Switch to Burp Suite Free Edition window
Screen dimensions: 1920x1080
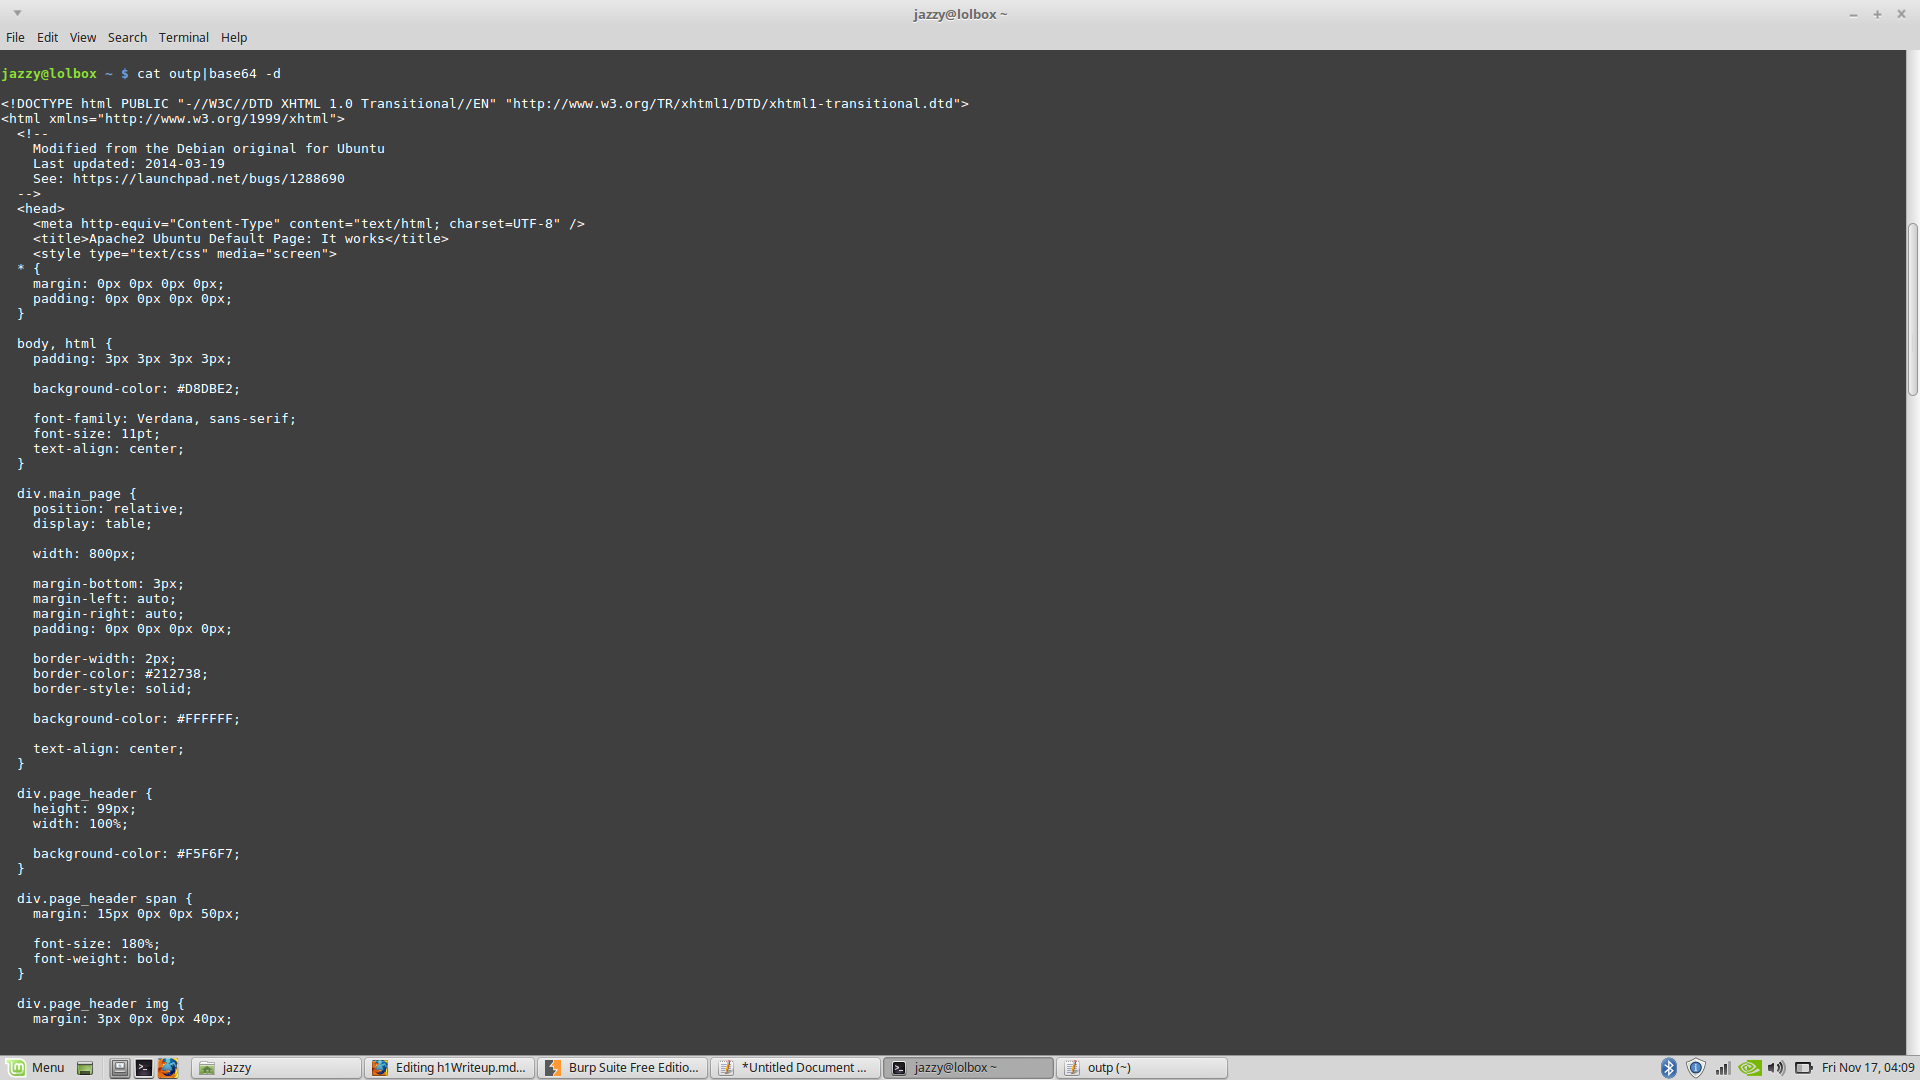click(623, 1068)
